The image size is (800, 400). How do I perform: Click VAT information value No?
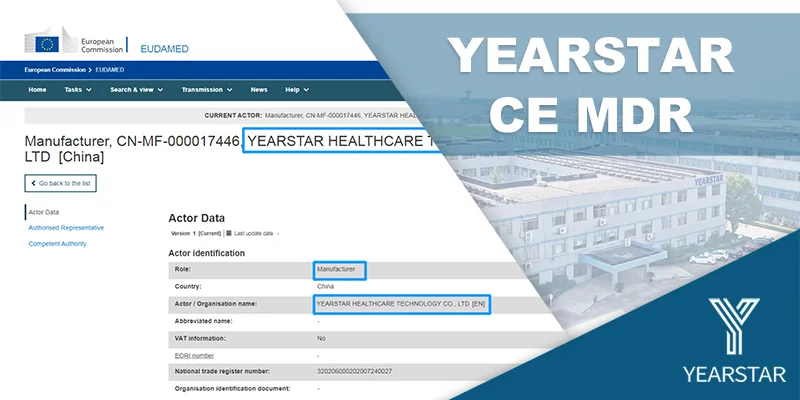pyautogui.click(x=321, y=338)
